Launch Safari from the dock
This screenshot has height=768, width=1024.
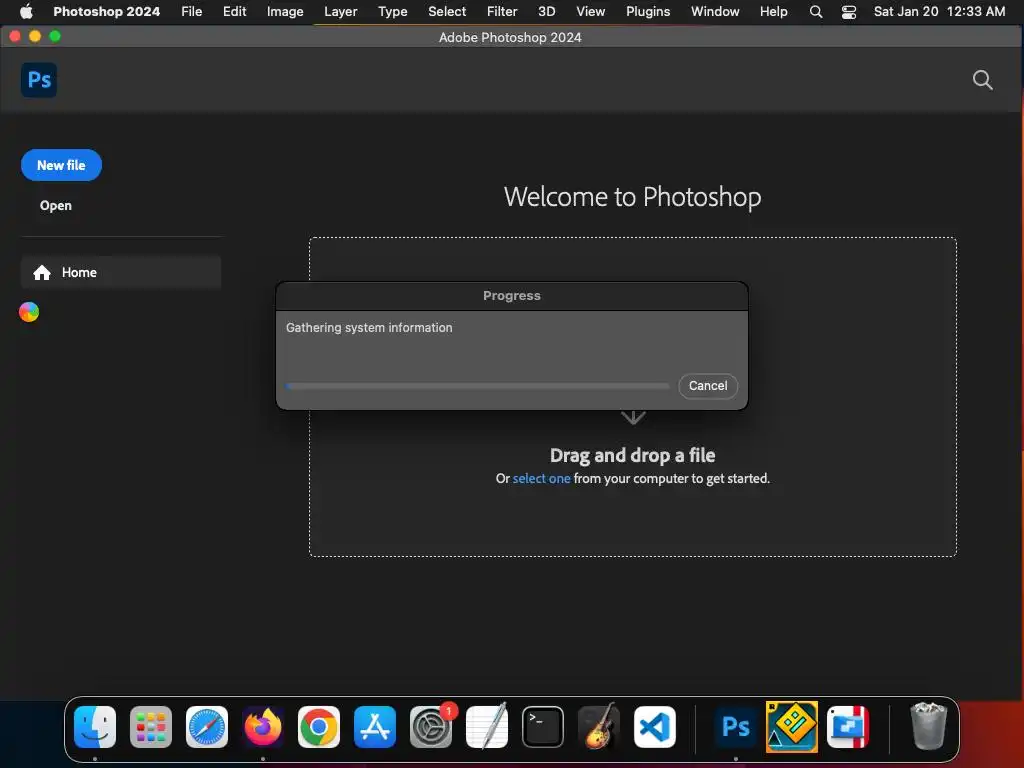207,726
